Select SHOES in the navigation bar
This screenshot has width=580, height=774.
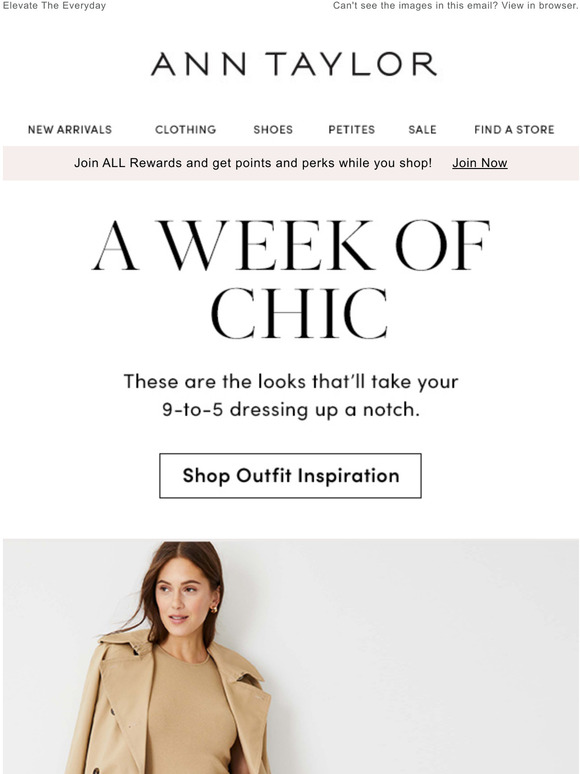point(273,129)
